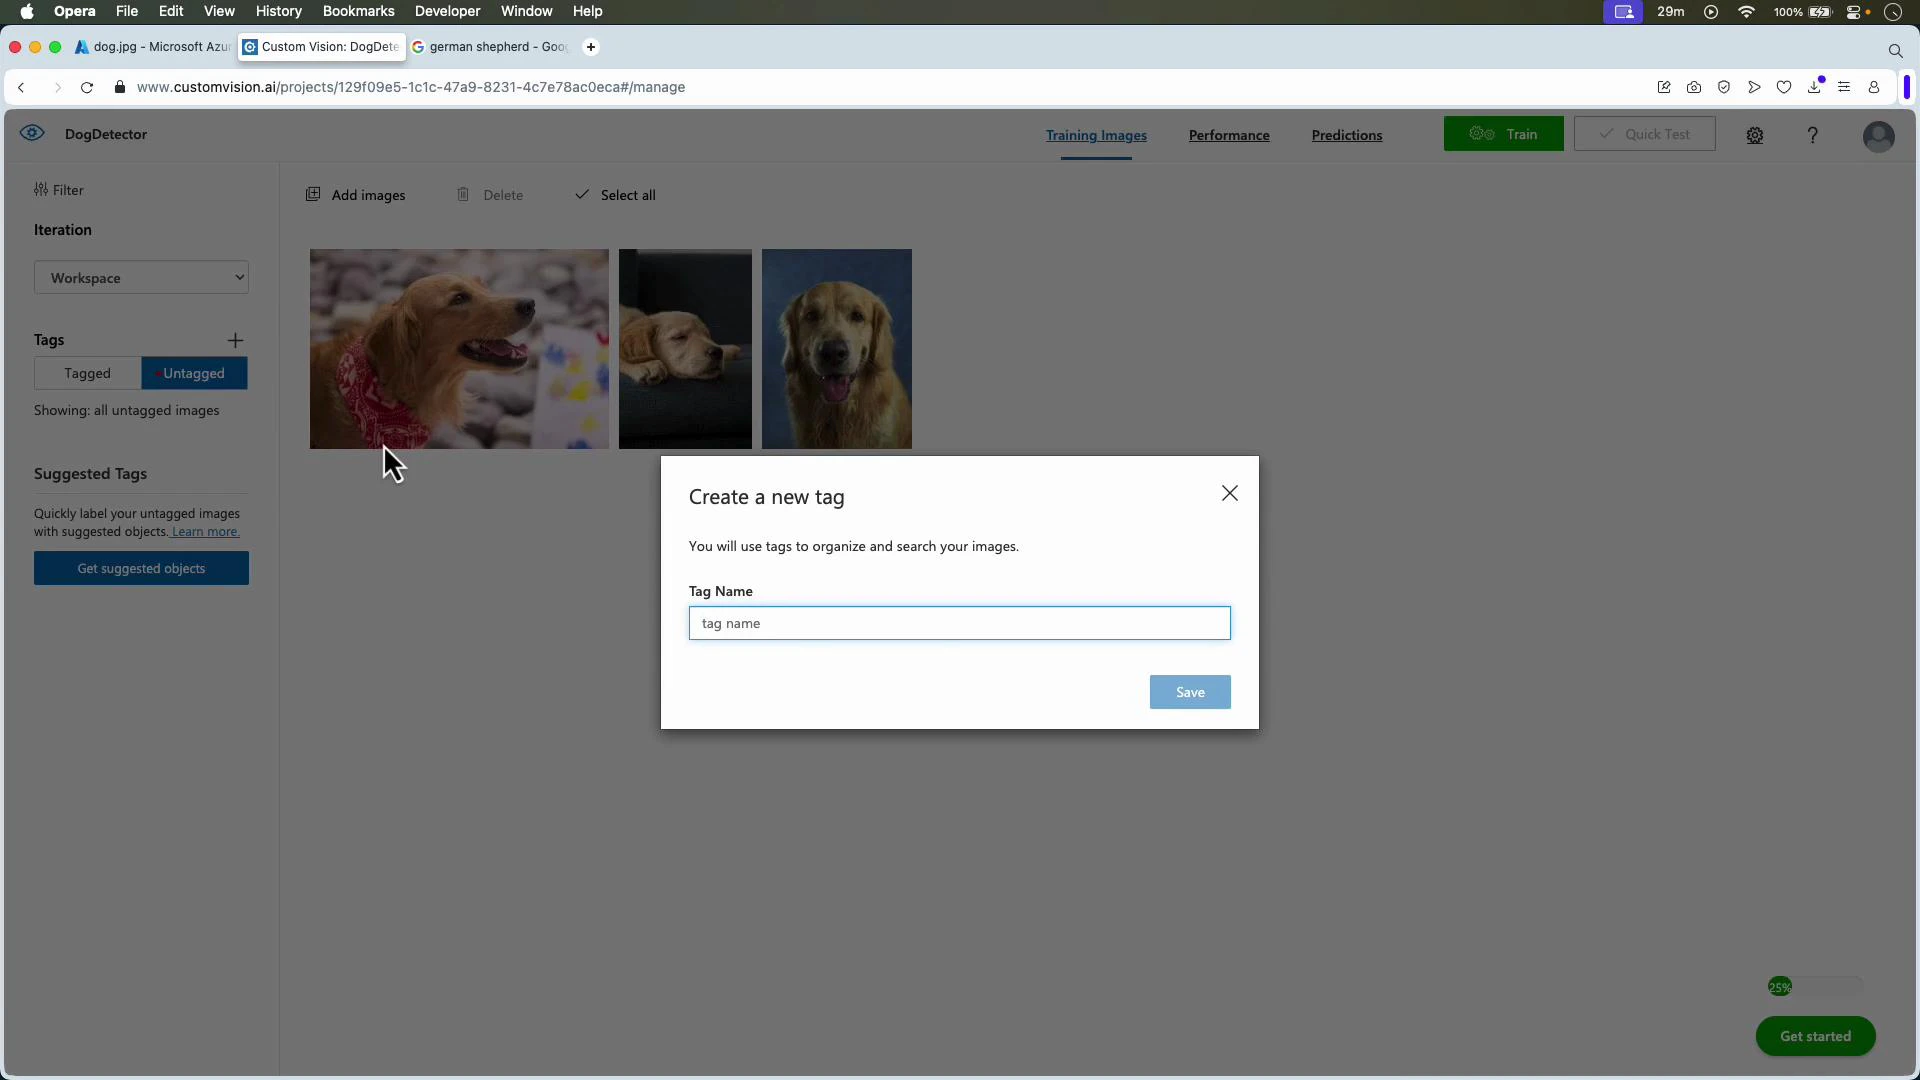The image size is (1920, 1080).
Task: Open Opera easy setup sliders icon
Action: coord(1844,87)
